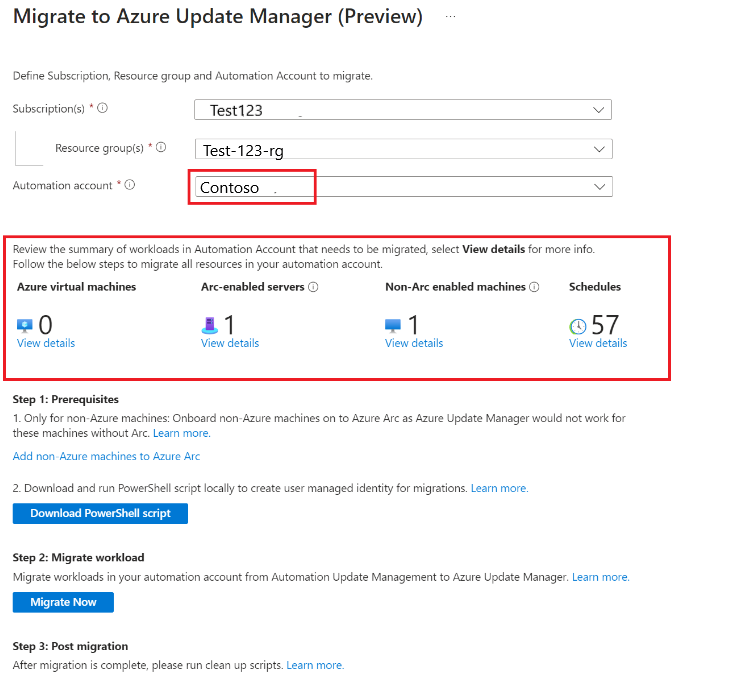View details for Schedules
Screen dimensions: 745x689
click(x=598, y=343)
